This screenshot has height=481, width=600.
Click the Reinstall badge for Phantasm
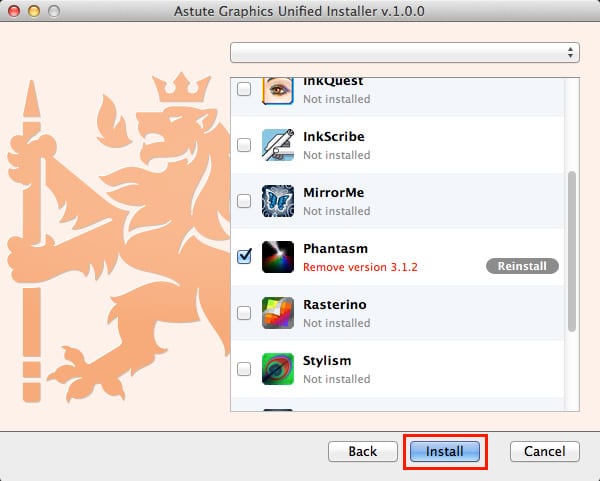tap(522, 266)
